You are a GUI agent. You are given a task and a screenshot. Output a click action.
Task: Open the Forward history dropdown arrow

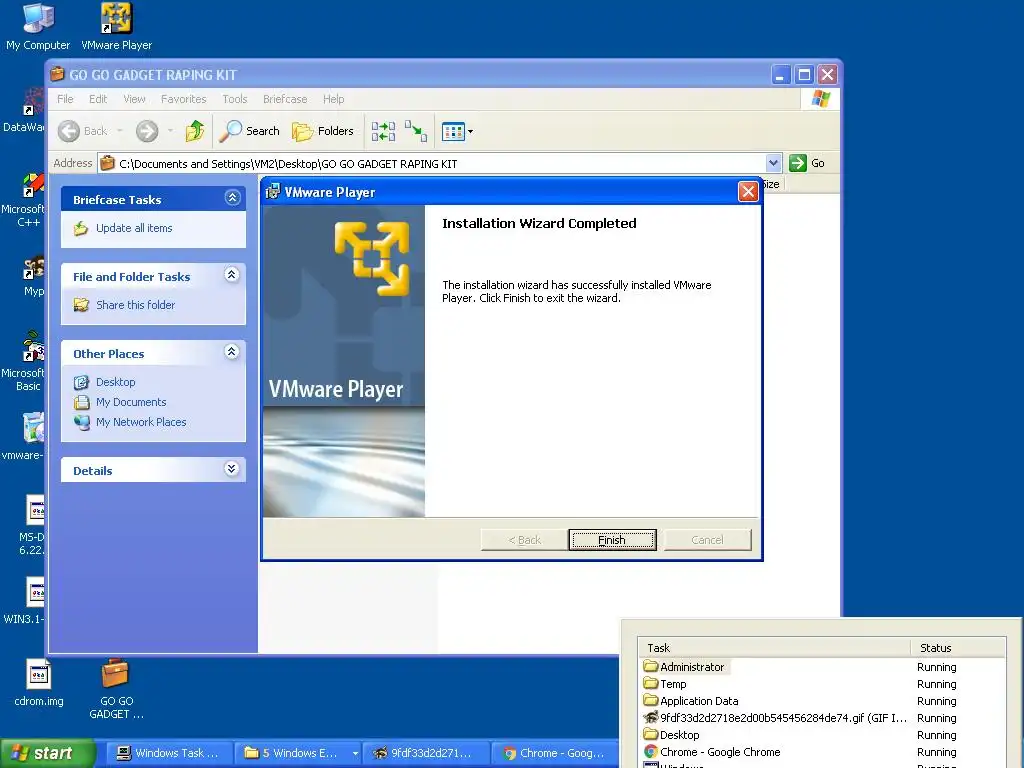click(x=170, y=131)
